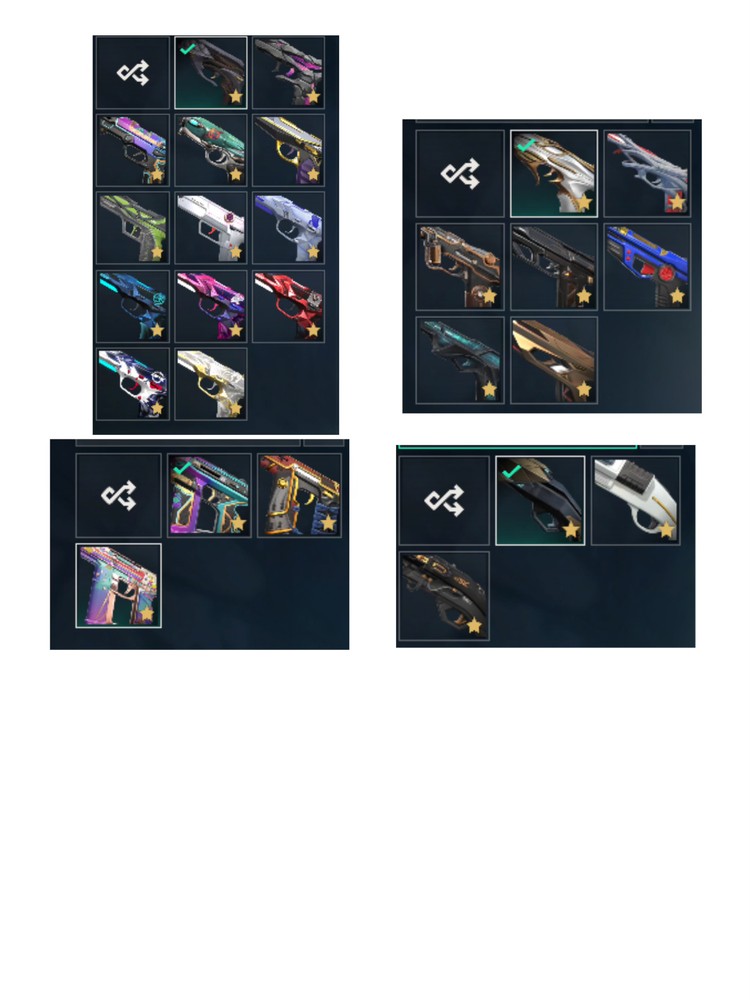Viewport: 750px width, 1000px height.
Task: Select the shuffle icon beside the white-gold dragon skin
Action: pos(460,173)
